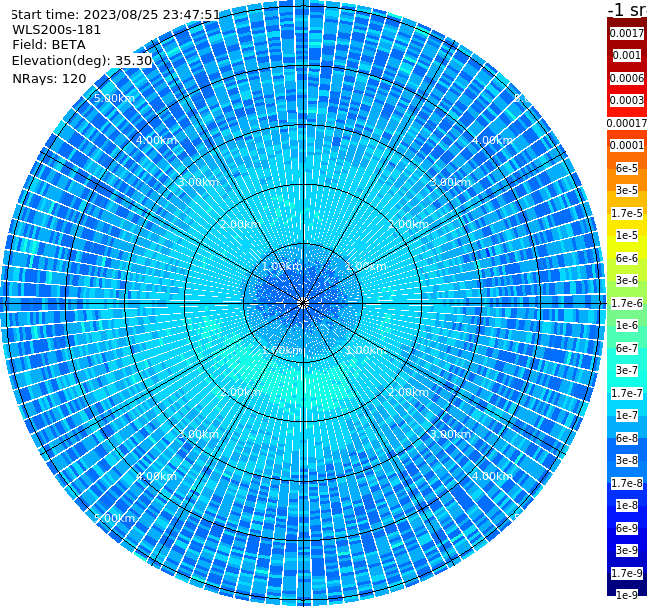
Task: Click the 1.7e-5 colorbar label
Action: pyautogui.click(x=627, y=213)
